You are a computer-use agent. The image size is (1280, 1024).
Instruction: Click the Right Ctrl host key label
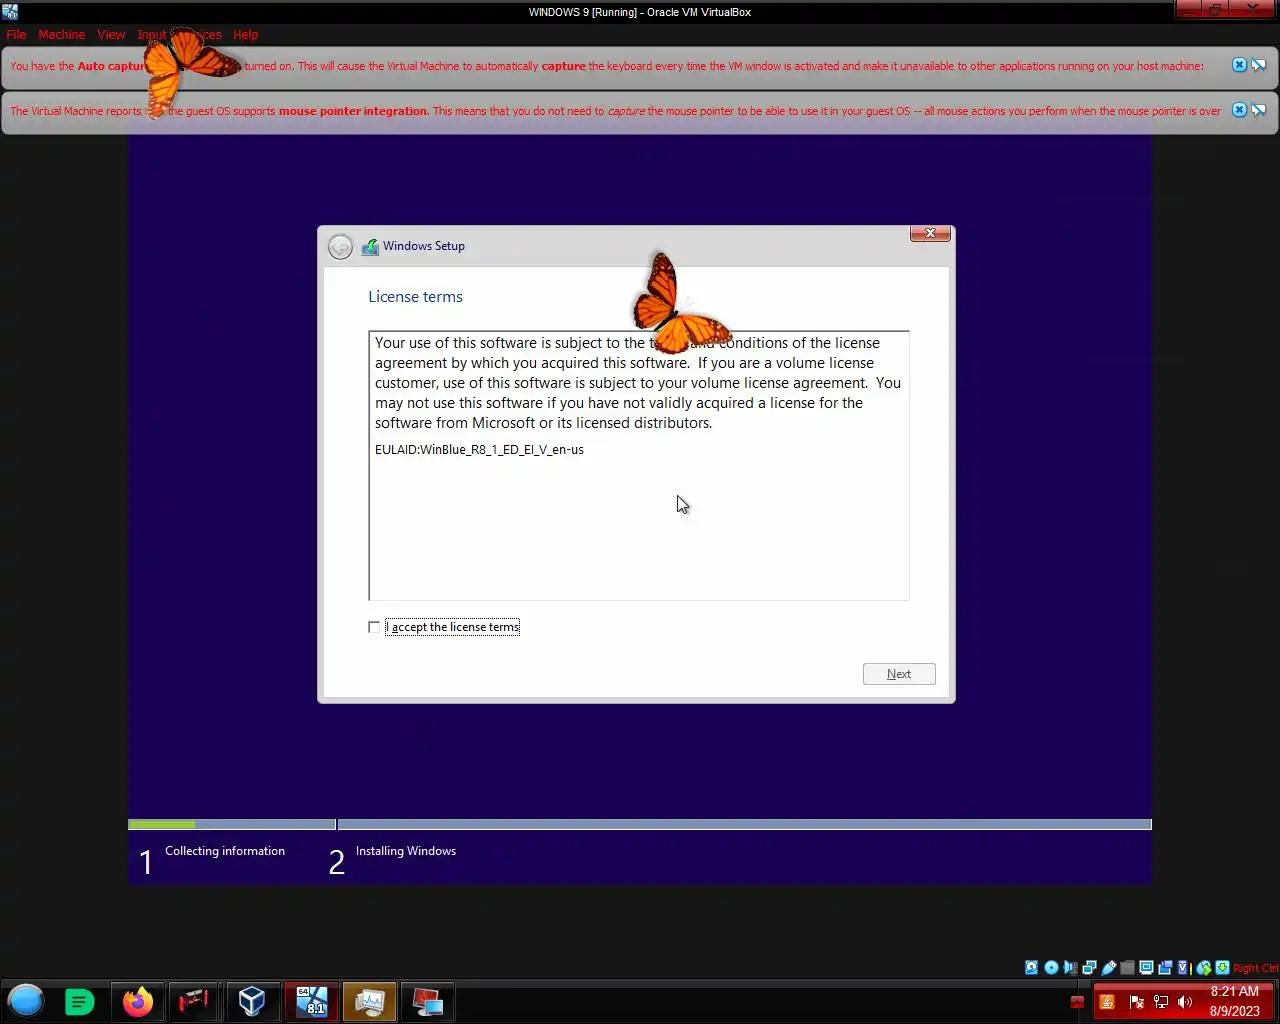click(x=1255, y=967)
